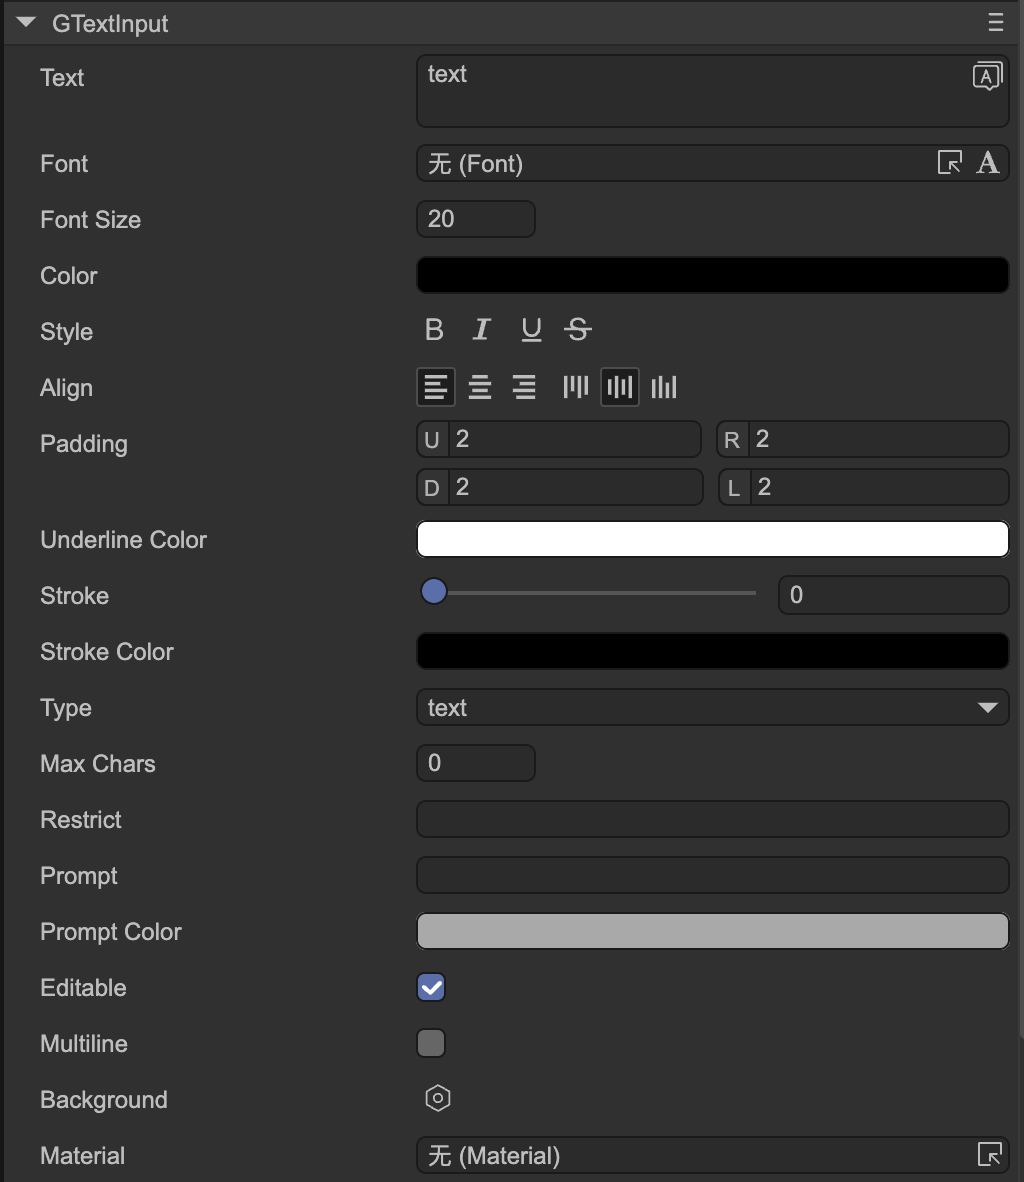Set horizontal alignment to right
The image size is (1024, 1182).
pyautogui.click(x=524, y=387)
